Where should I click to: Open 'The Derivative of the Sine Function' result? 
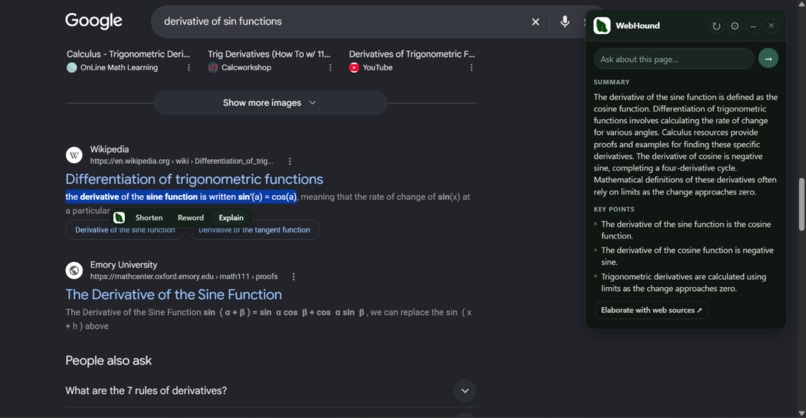point(174,295)
